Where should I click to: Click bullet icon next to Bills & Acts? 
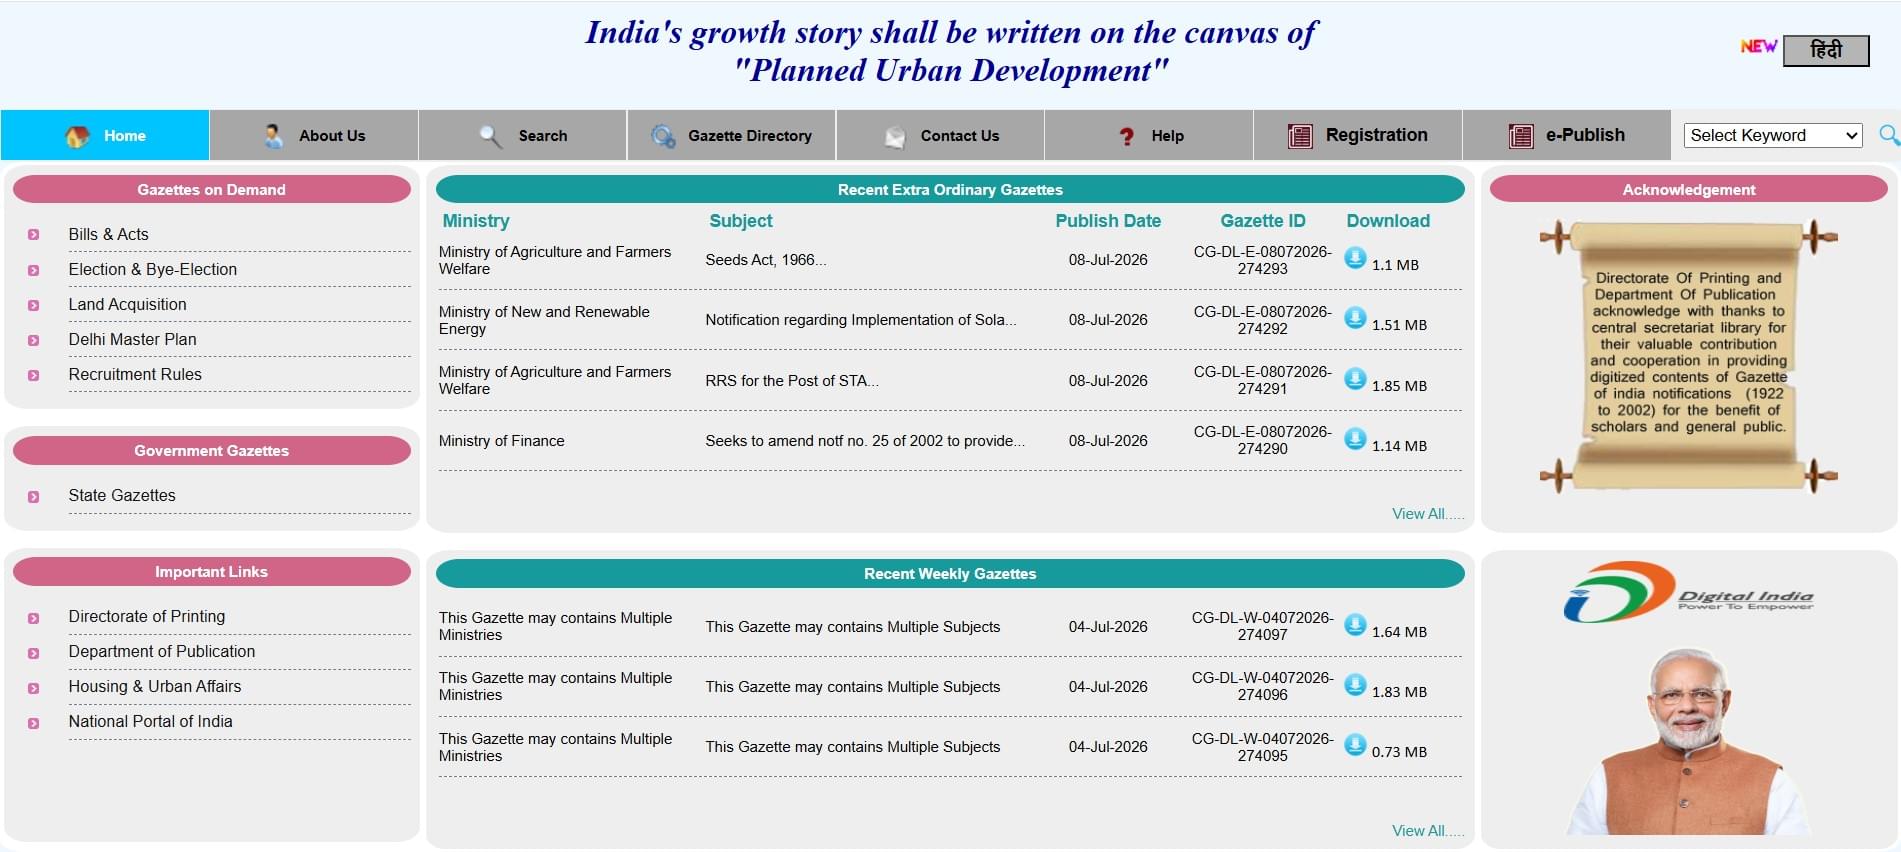[x=33, y=235]
